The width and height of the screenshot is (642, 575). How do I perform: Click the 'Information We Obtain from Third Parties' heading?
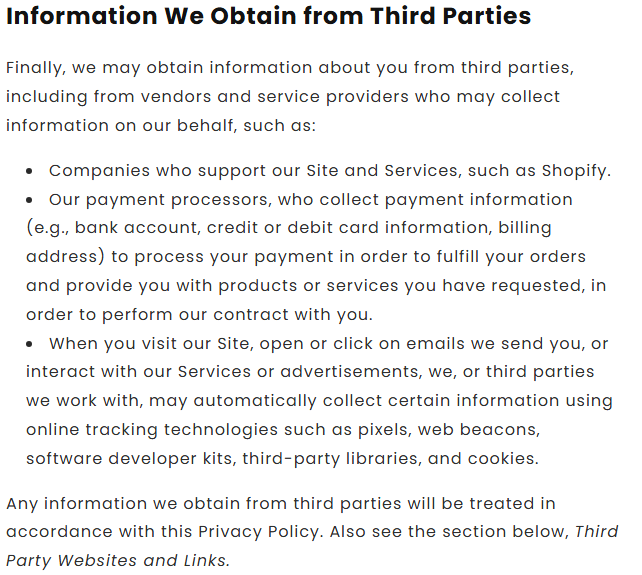269,17
